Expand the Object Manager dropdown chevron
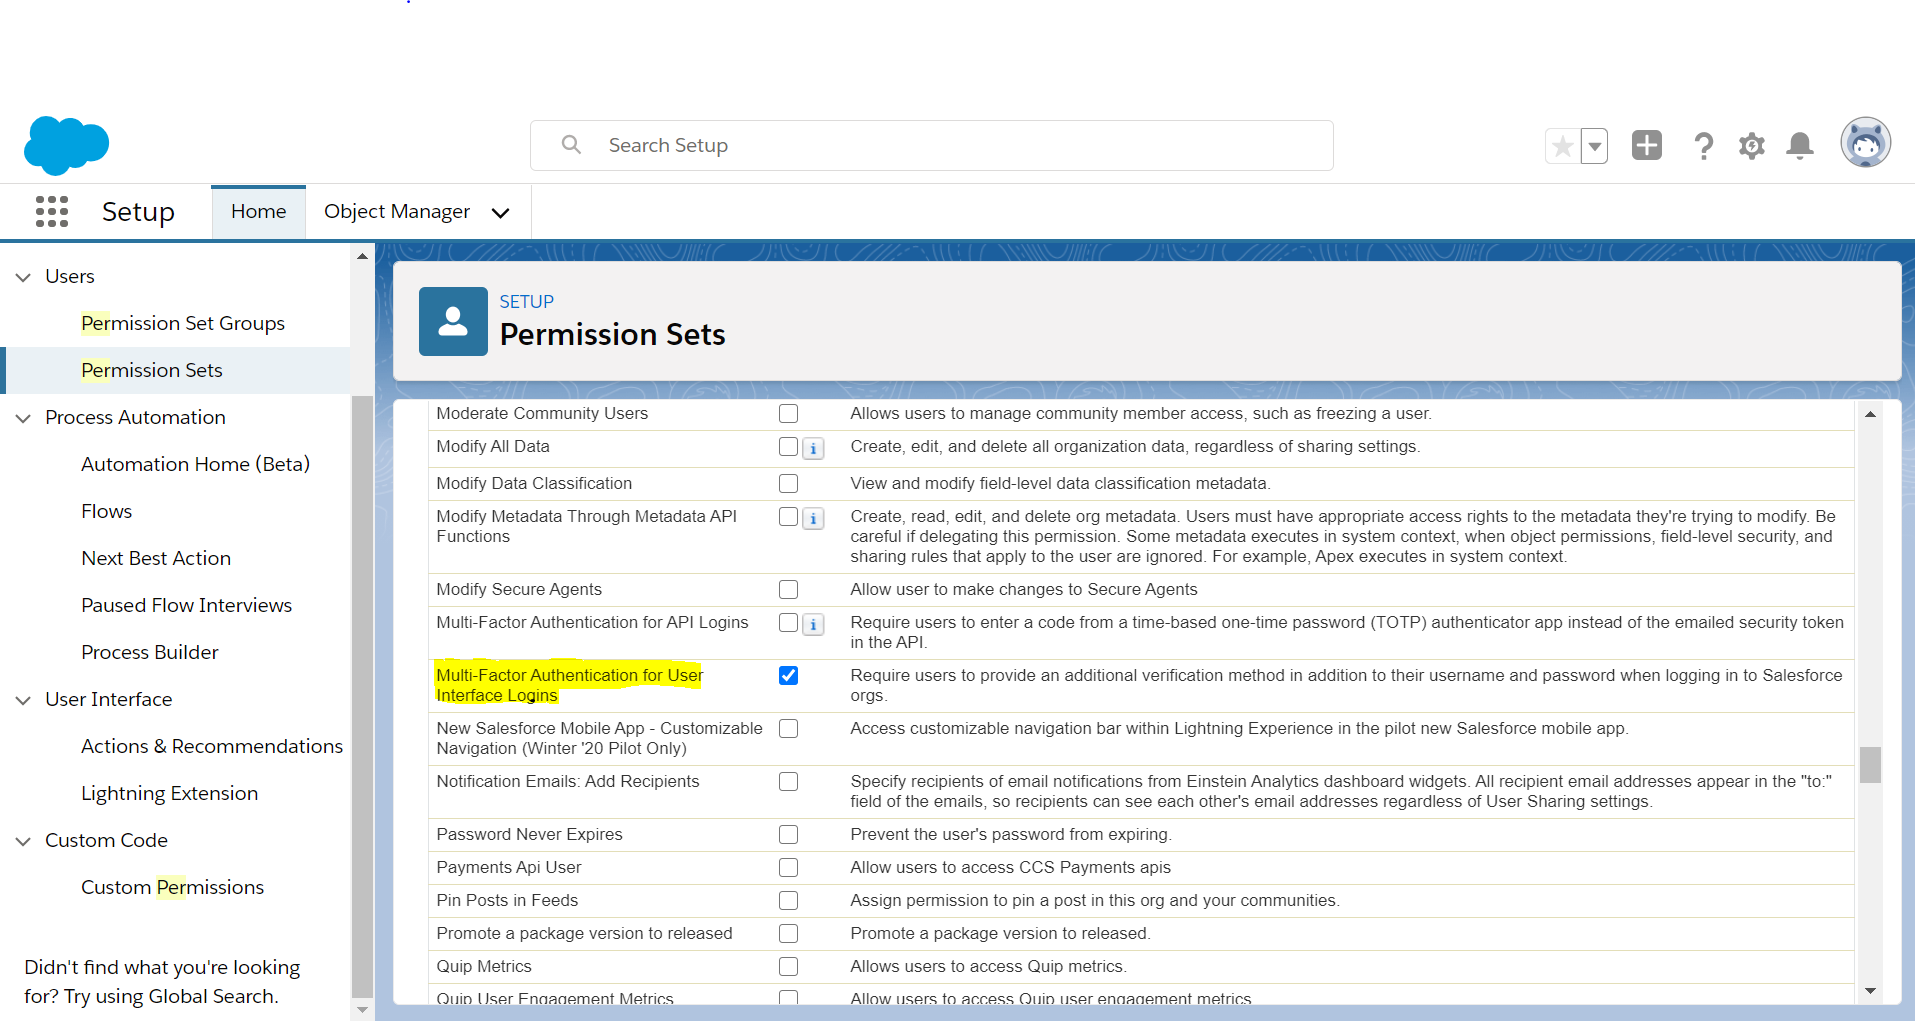The width and height of the screenshot is (1915, 1021). point(500,212)
